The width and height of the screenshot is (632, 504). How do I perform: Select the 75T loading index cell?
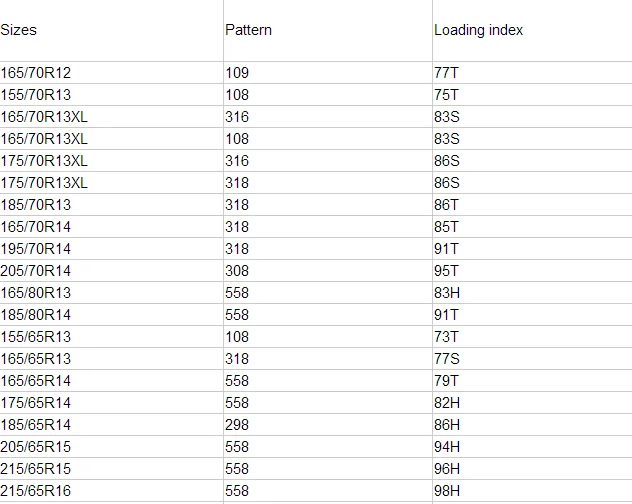(x=446, y=95)
